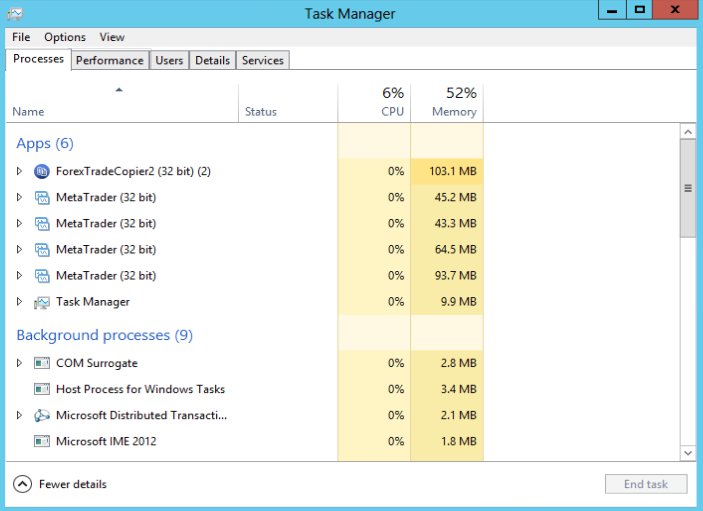
Task: Click 0% CPU value for ForexTradeCopier2
Action: click(x=396, y=171)
